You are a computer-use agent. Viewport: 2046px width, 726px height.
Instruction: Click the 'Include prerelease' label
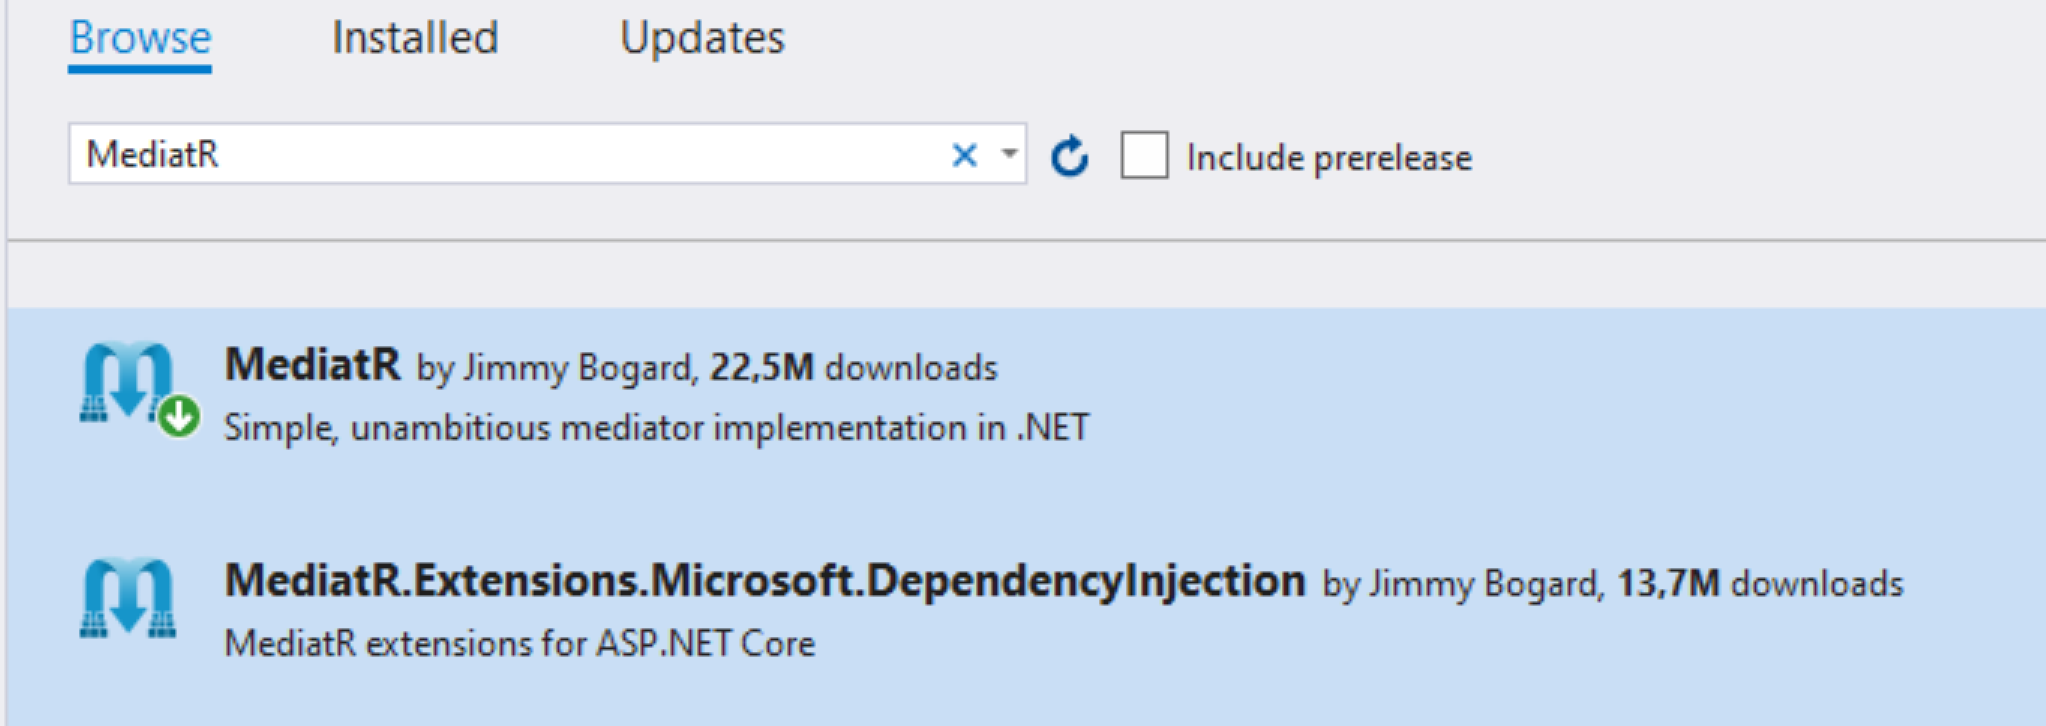coord(1329,158)
